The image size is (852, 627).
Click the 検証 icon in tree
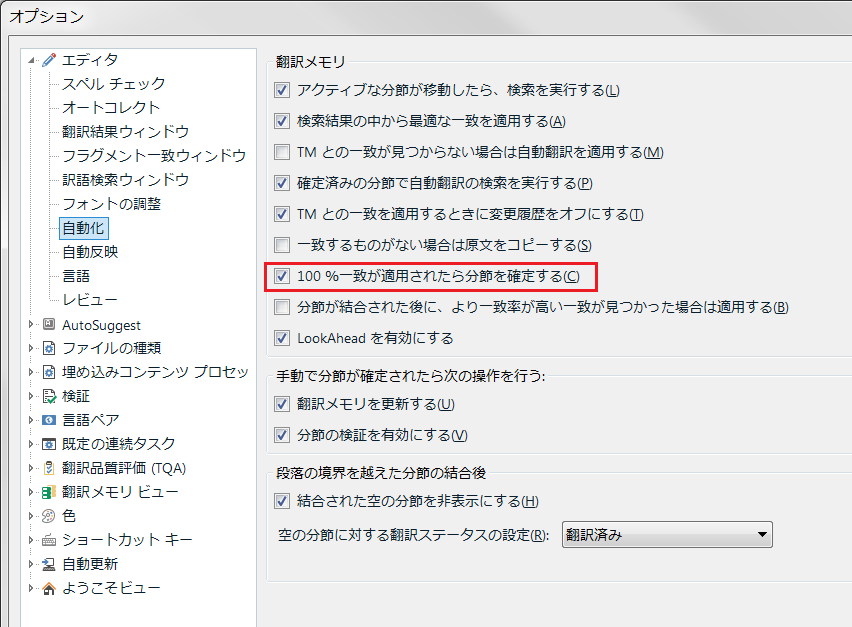pos(49,396)
